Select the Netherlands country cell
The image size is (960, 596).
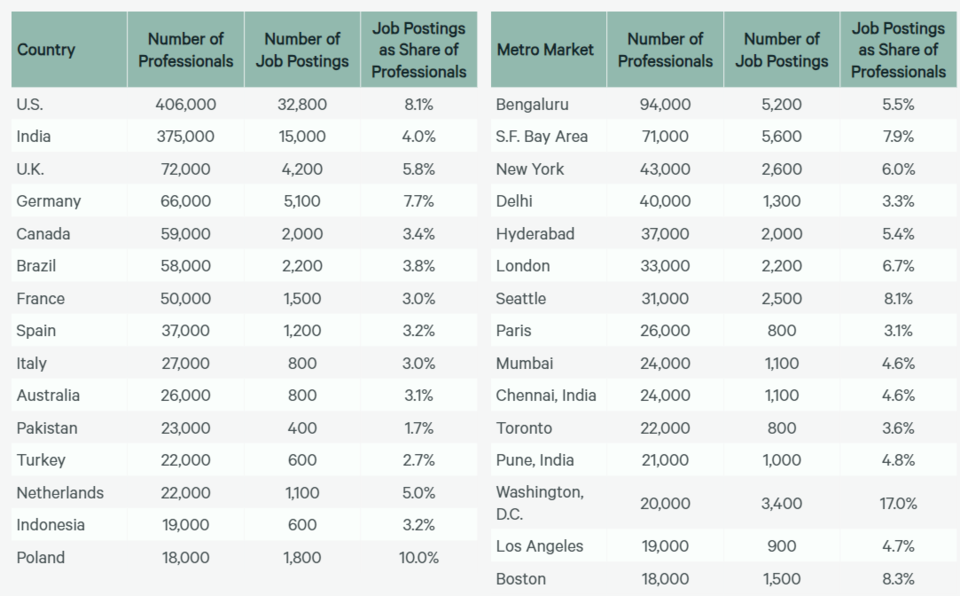60,493
